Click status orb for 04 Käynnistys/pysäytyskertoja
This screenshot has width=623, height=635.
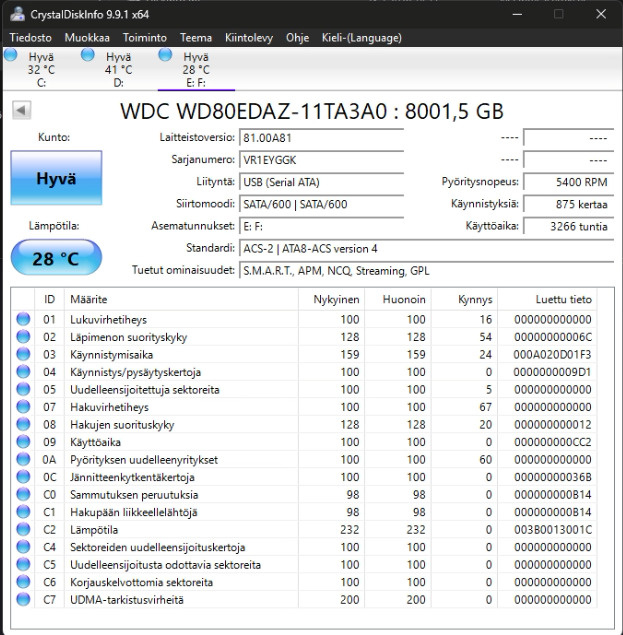[x=23, y=372]
